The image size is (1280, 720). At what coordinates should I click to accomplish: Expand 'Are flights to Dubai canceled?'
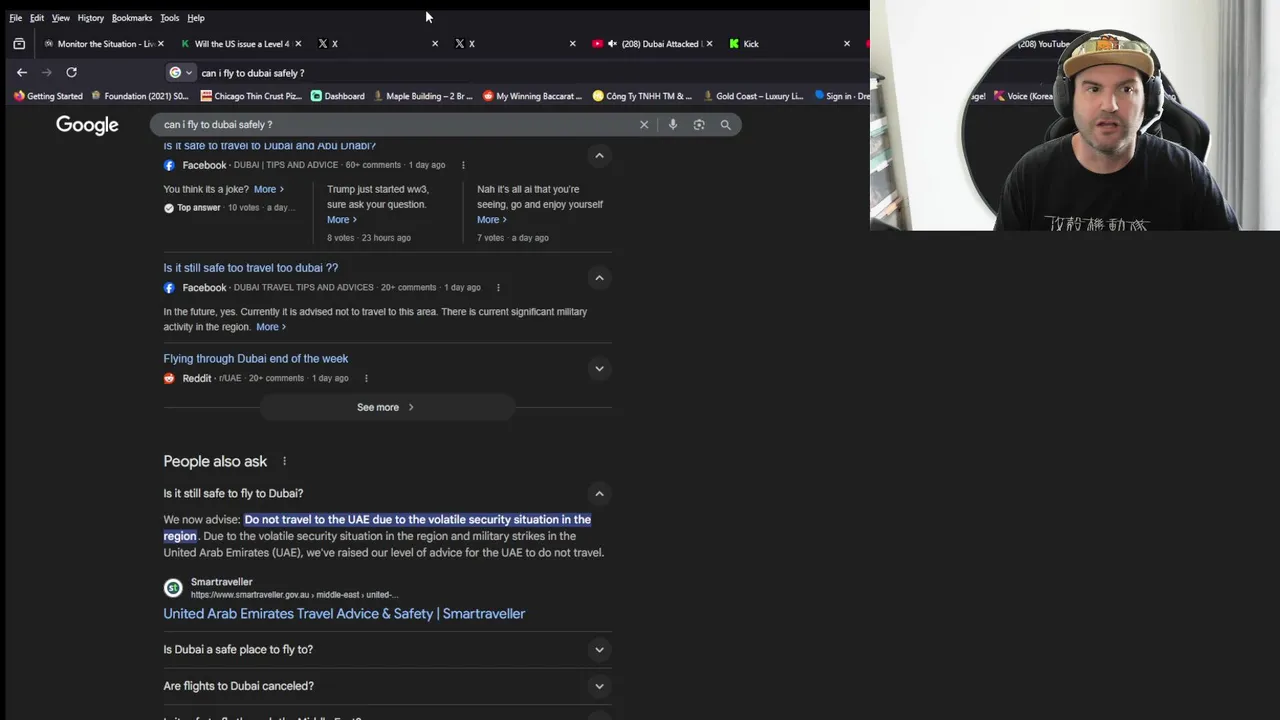point(599,686)
